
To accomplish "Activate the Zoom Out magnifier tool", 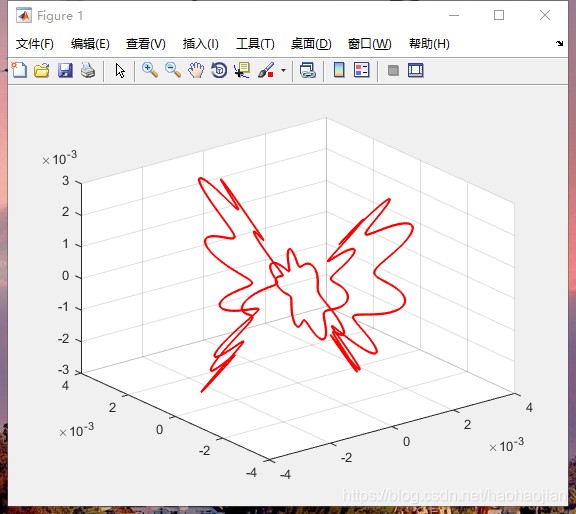I will pos(173,70).
